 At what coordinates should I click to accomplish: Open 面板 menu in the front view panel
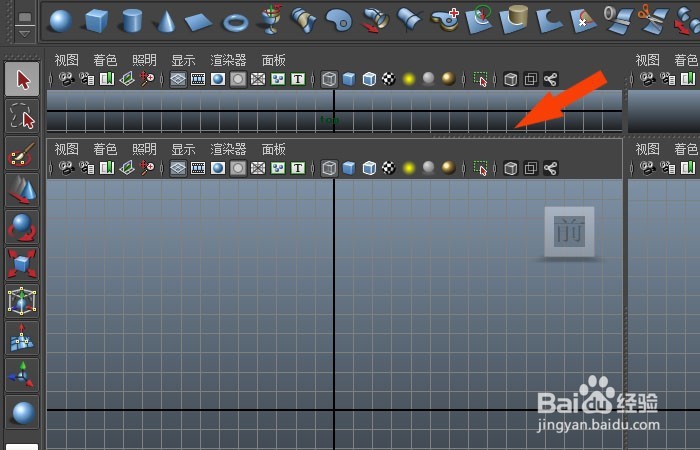[273, 149]
